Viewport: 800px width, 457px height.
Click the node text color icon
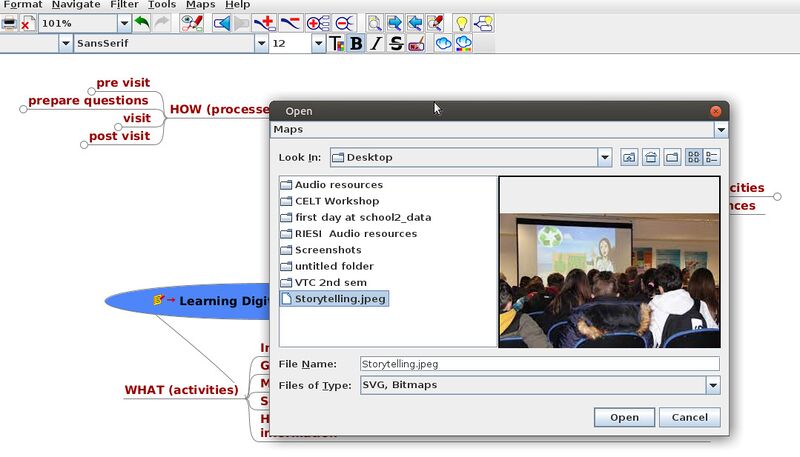point(336,44)
